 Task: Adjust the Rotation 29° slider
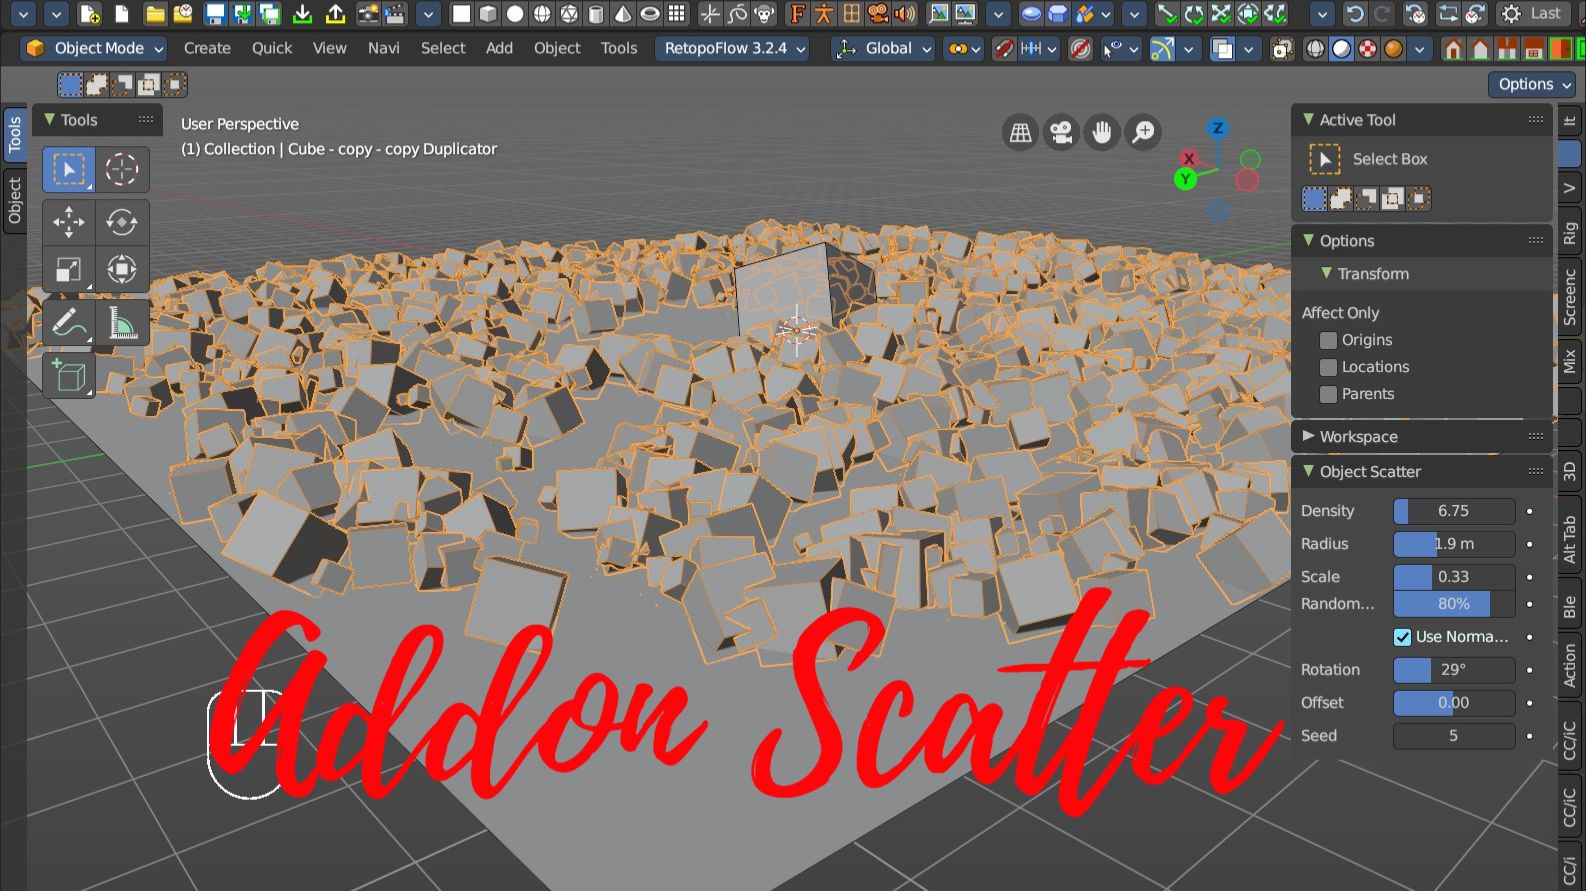point(1454,670)
